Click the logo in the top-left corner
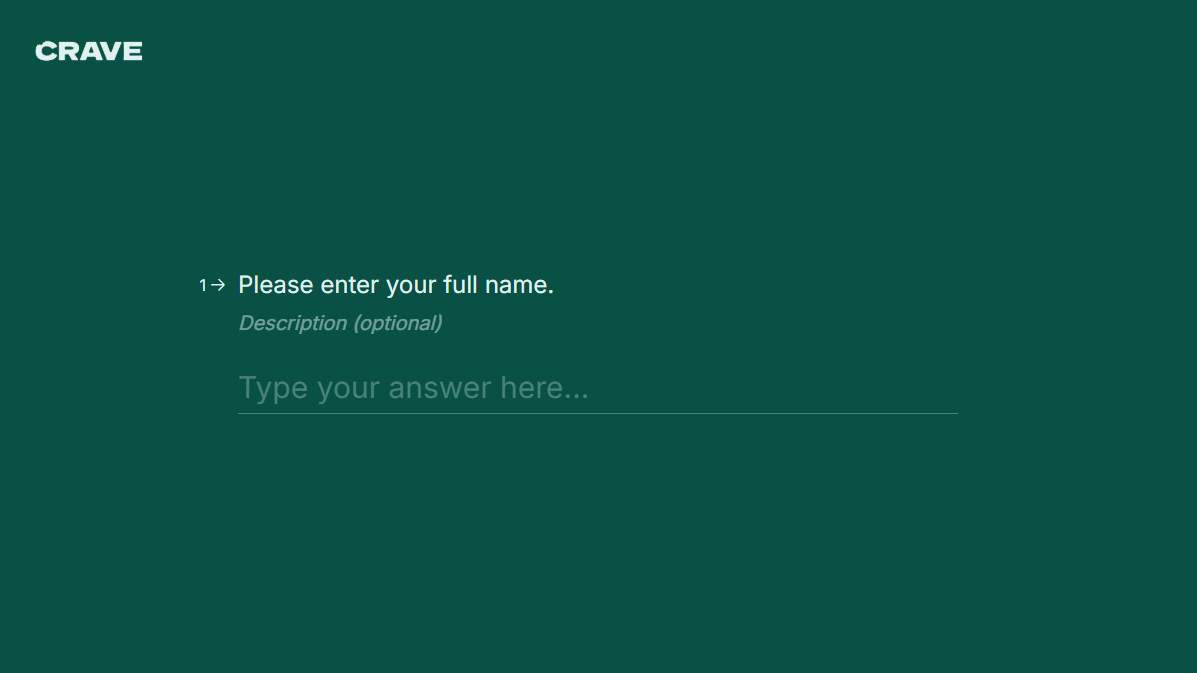The height and width of the screenshot is (673, 1197). [x=88, y=51]
